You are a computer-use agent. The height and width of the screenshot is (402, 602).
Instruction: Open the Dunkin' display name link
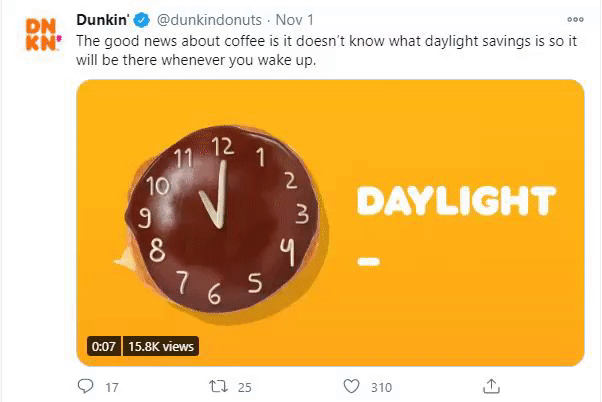[x=103, y=20]
